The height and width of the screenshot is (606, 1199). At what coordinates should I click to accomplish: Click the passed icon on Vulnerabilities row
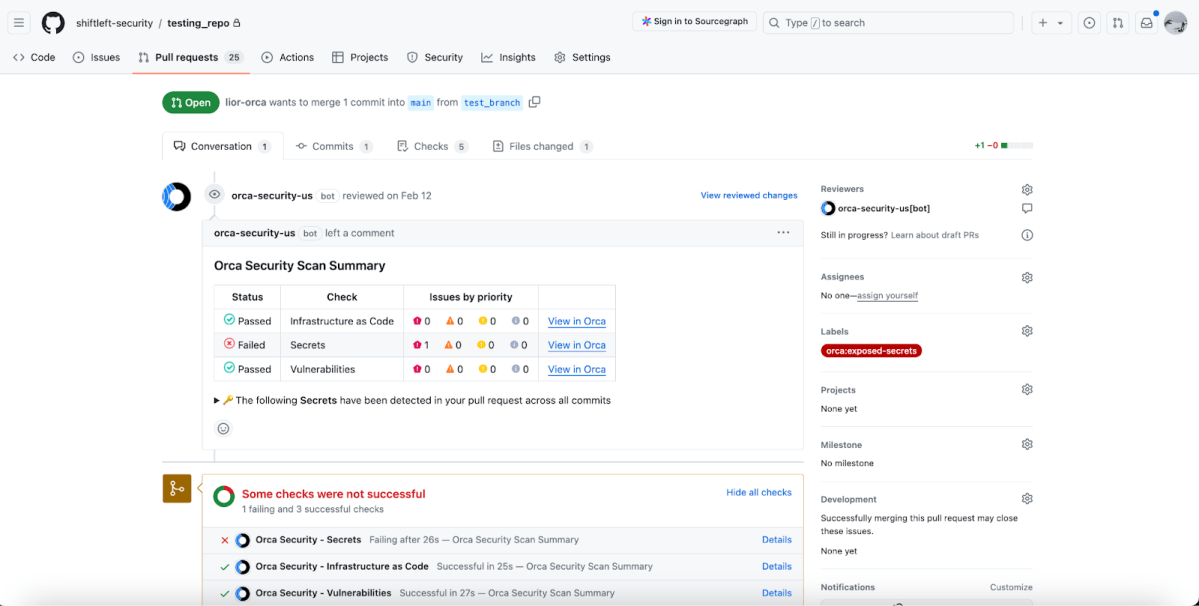pos(229,368)
